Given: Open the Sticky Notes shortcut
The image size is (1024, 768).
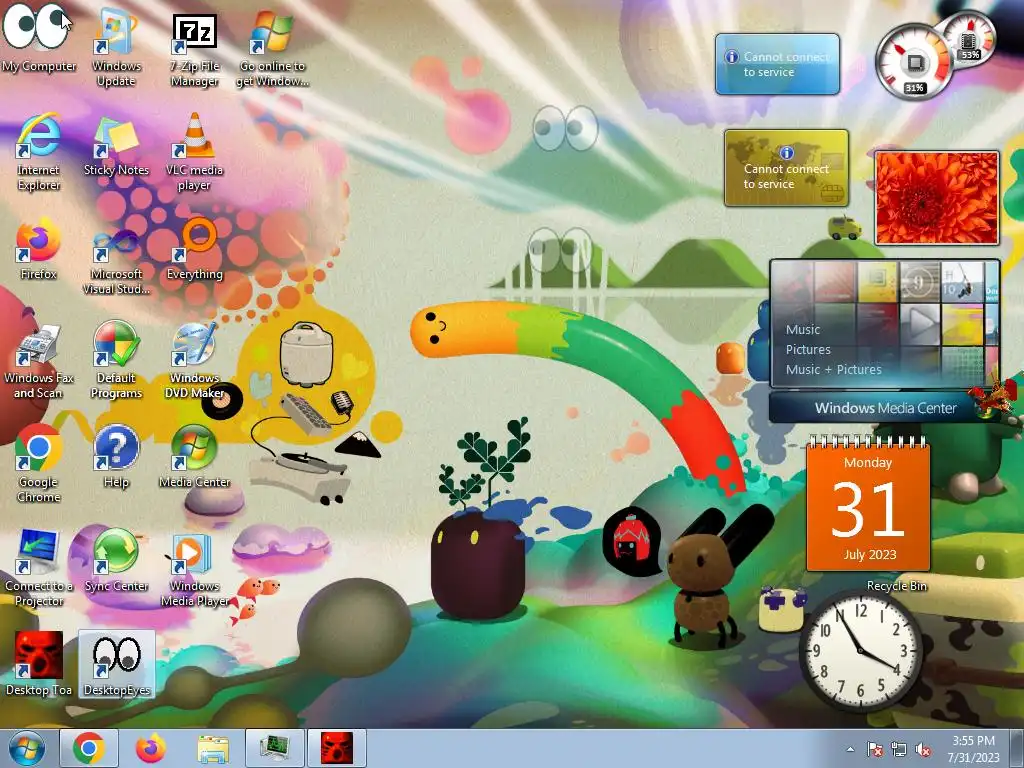Looking at the screenshot, I should [x=116, y=145].
